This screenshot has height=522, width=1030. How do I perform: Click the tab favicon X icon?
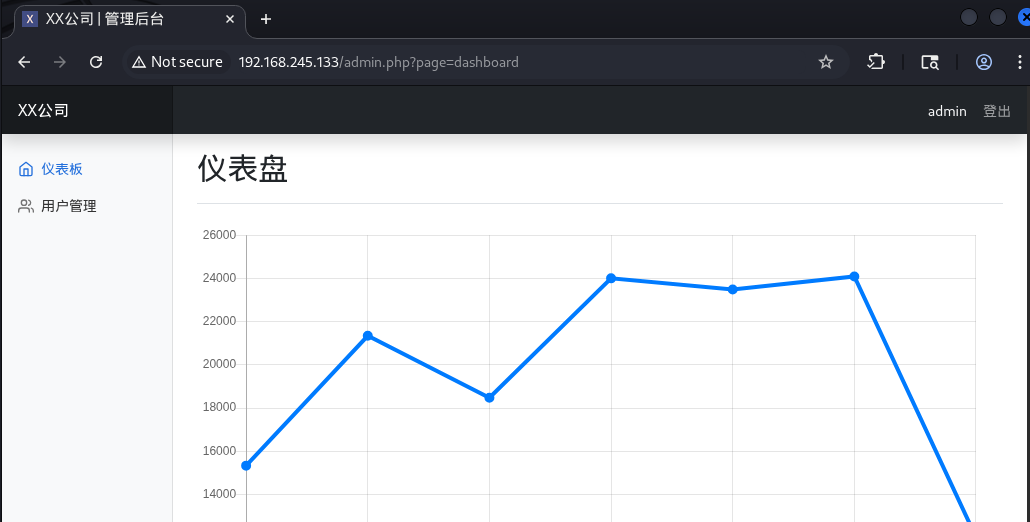30,19
